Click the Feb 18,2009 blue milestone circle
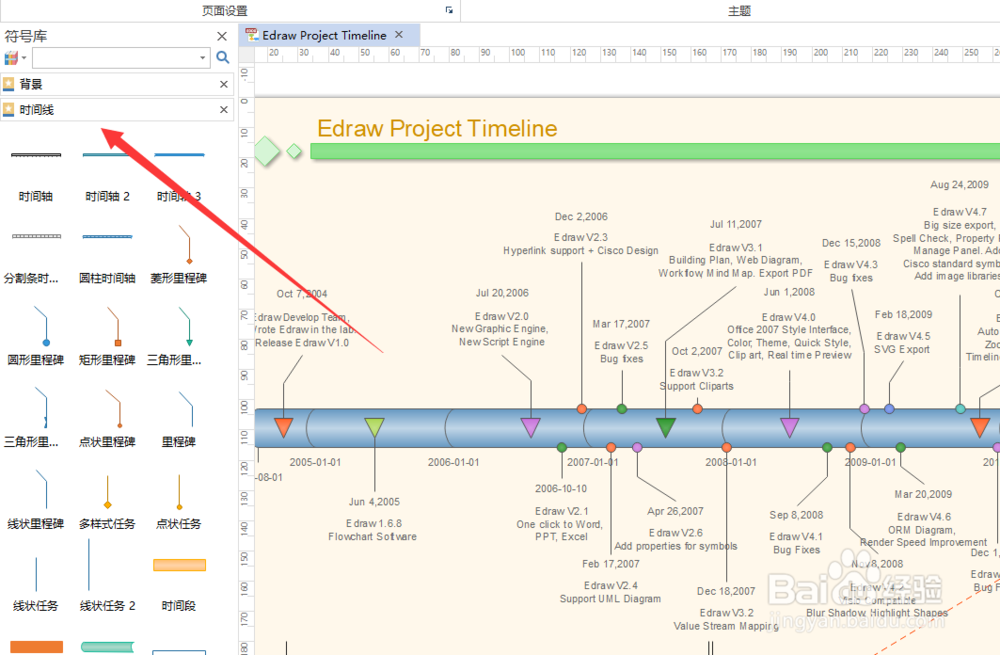This screenshot has width=1000, height=655. (x=890, y=409)
